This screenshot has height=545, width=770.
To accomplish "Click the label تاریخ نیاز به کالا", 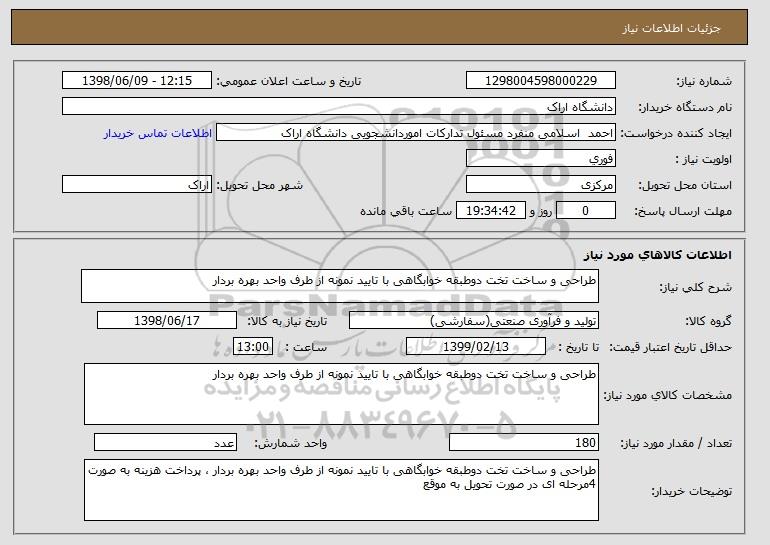I will point(287,321).
